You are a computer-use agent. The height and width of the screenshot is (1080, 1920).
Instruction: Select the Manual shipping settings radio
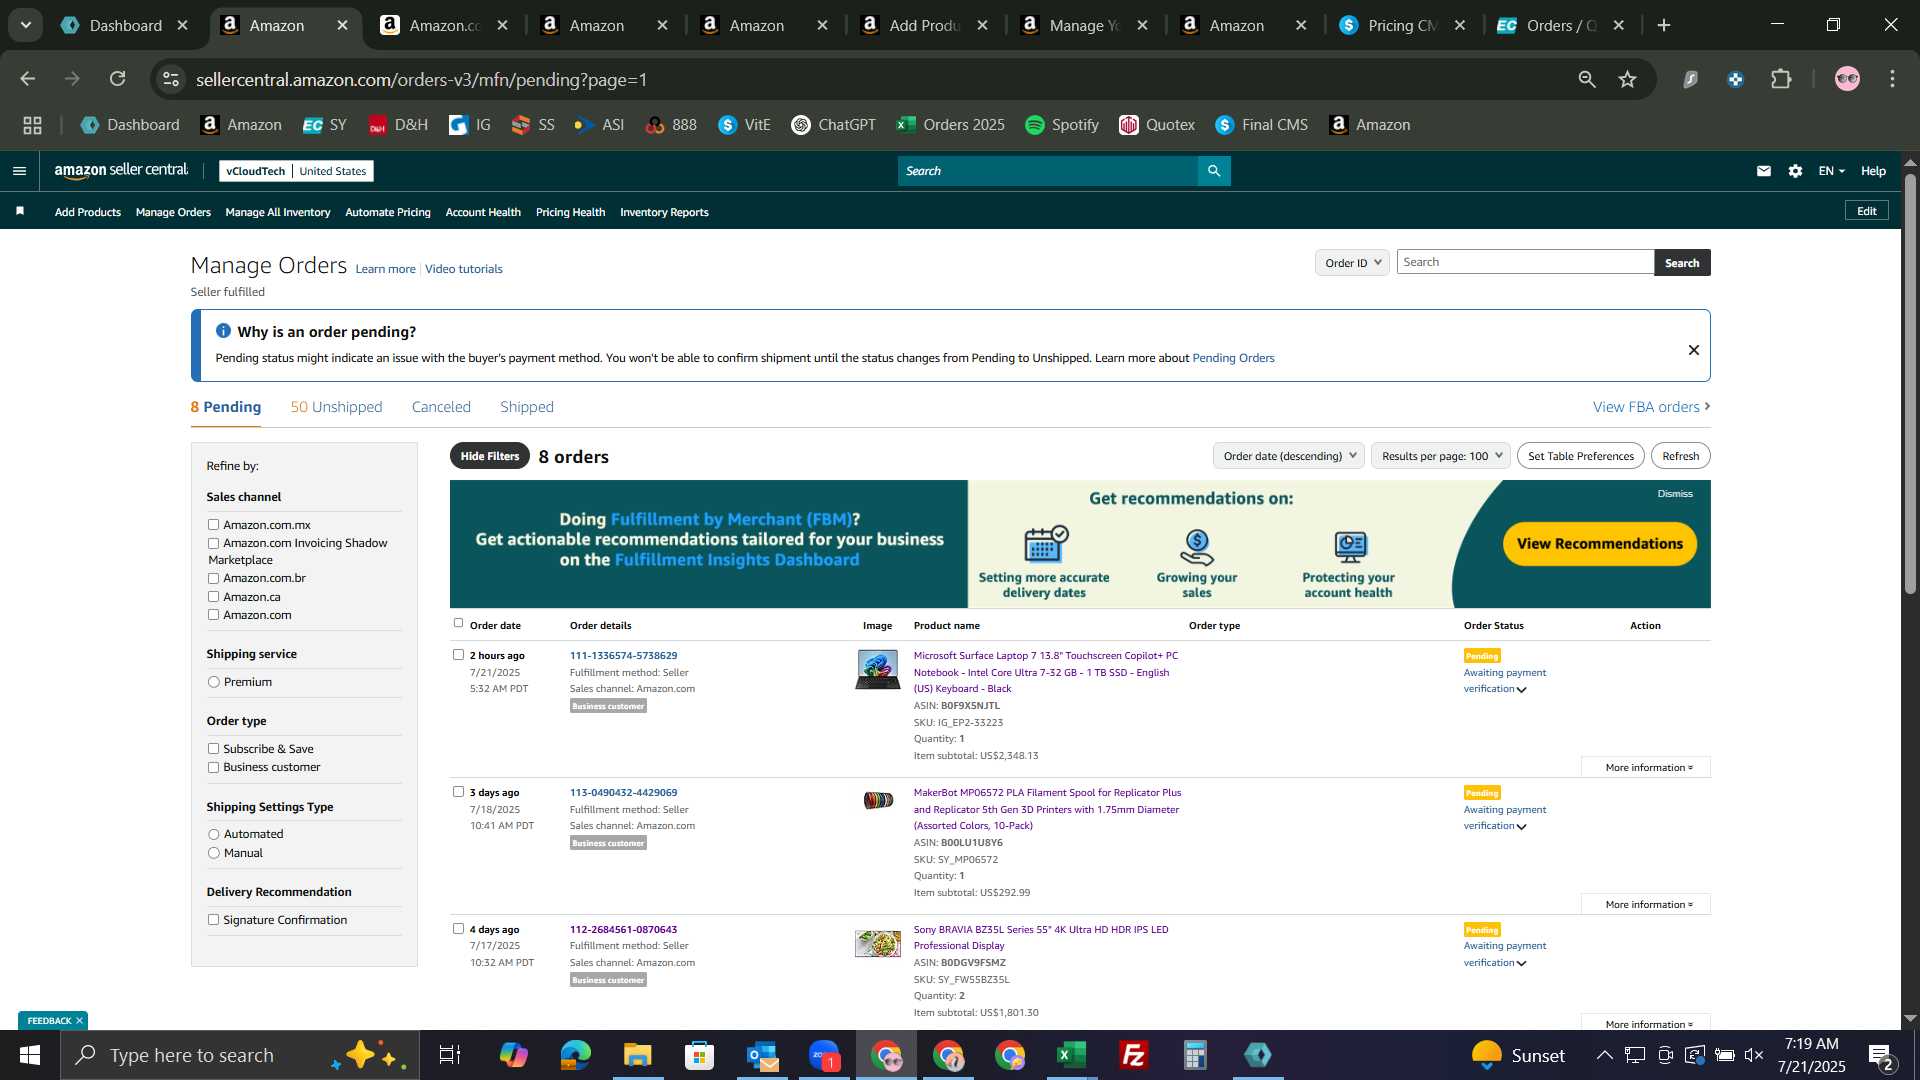(213, 853)
